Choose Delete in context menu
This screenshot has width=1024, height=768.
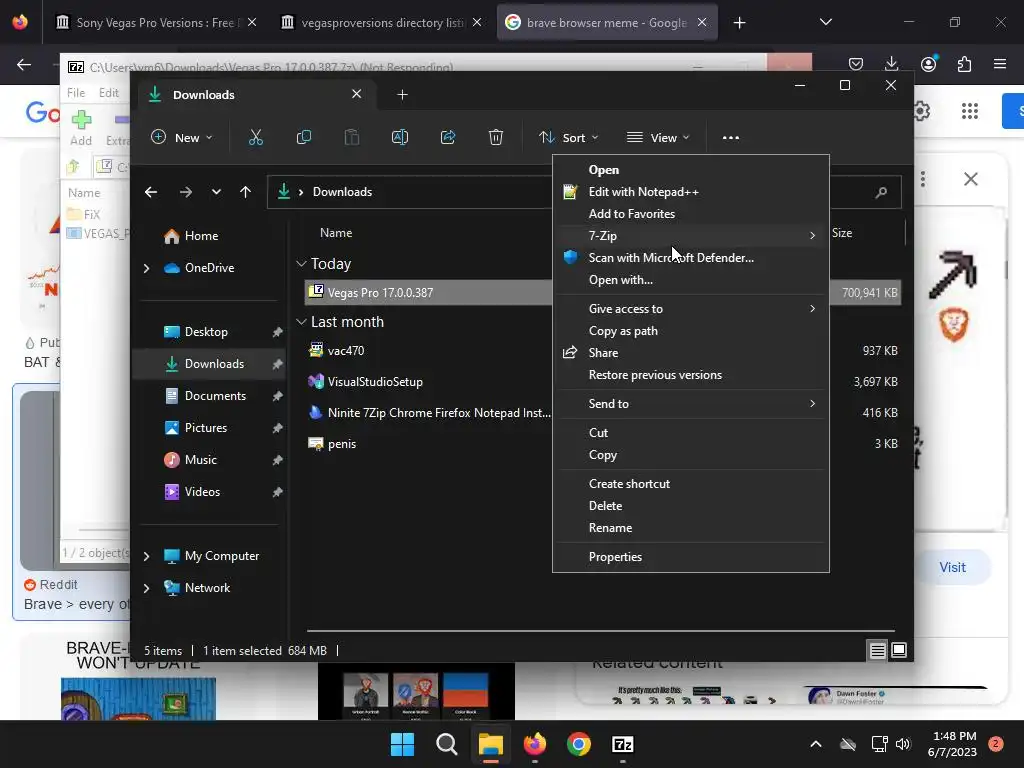(691, 506)
